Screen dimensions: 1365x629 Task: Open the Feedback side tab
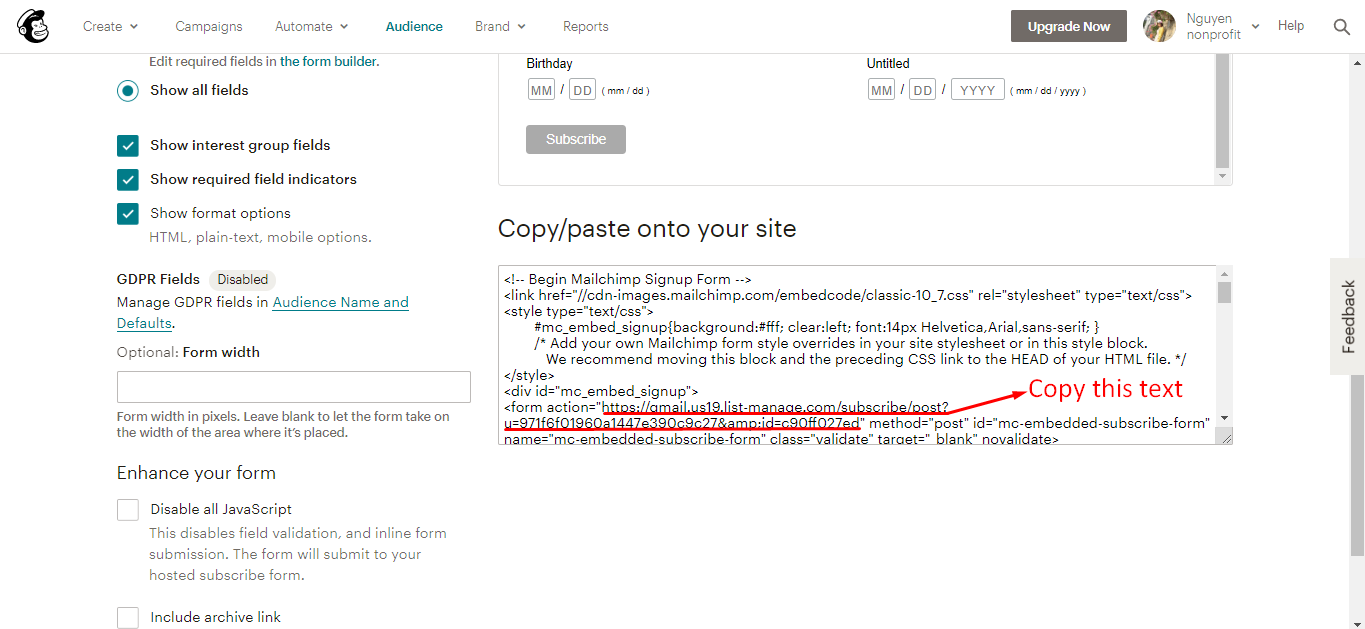pos(1348,316)
